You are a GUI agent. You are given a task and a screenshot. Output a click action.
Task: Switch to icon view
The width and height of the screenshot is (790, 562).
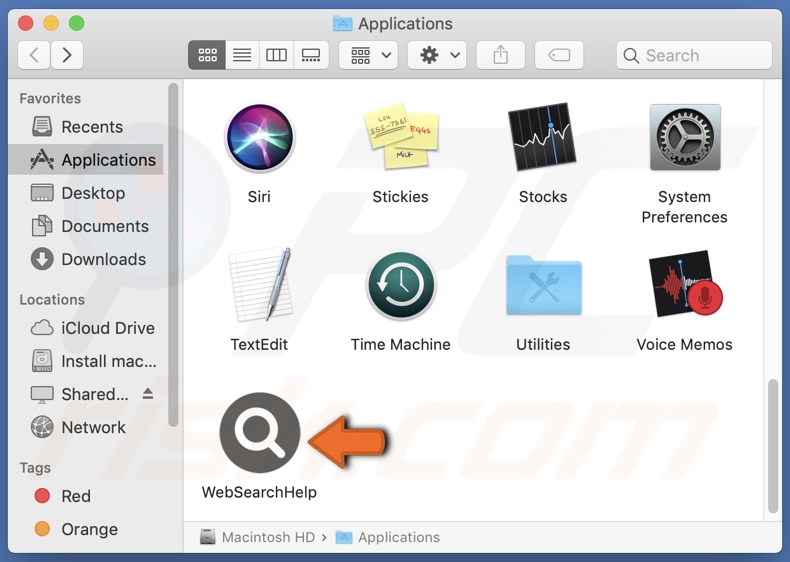pos(207,55)
